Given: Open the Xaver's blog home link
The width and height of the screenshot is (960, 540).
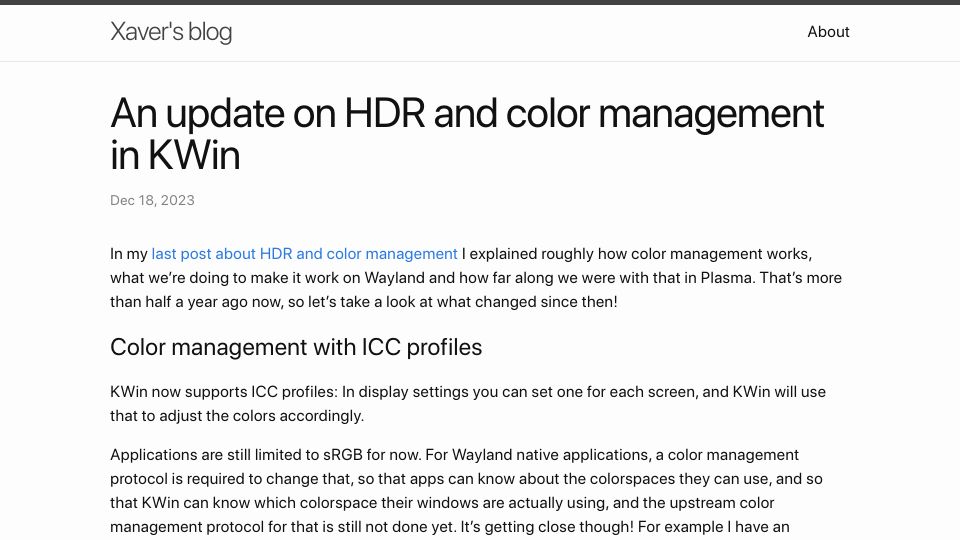Looking at the screenshot, I should tap(171, 32).
